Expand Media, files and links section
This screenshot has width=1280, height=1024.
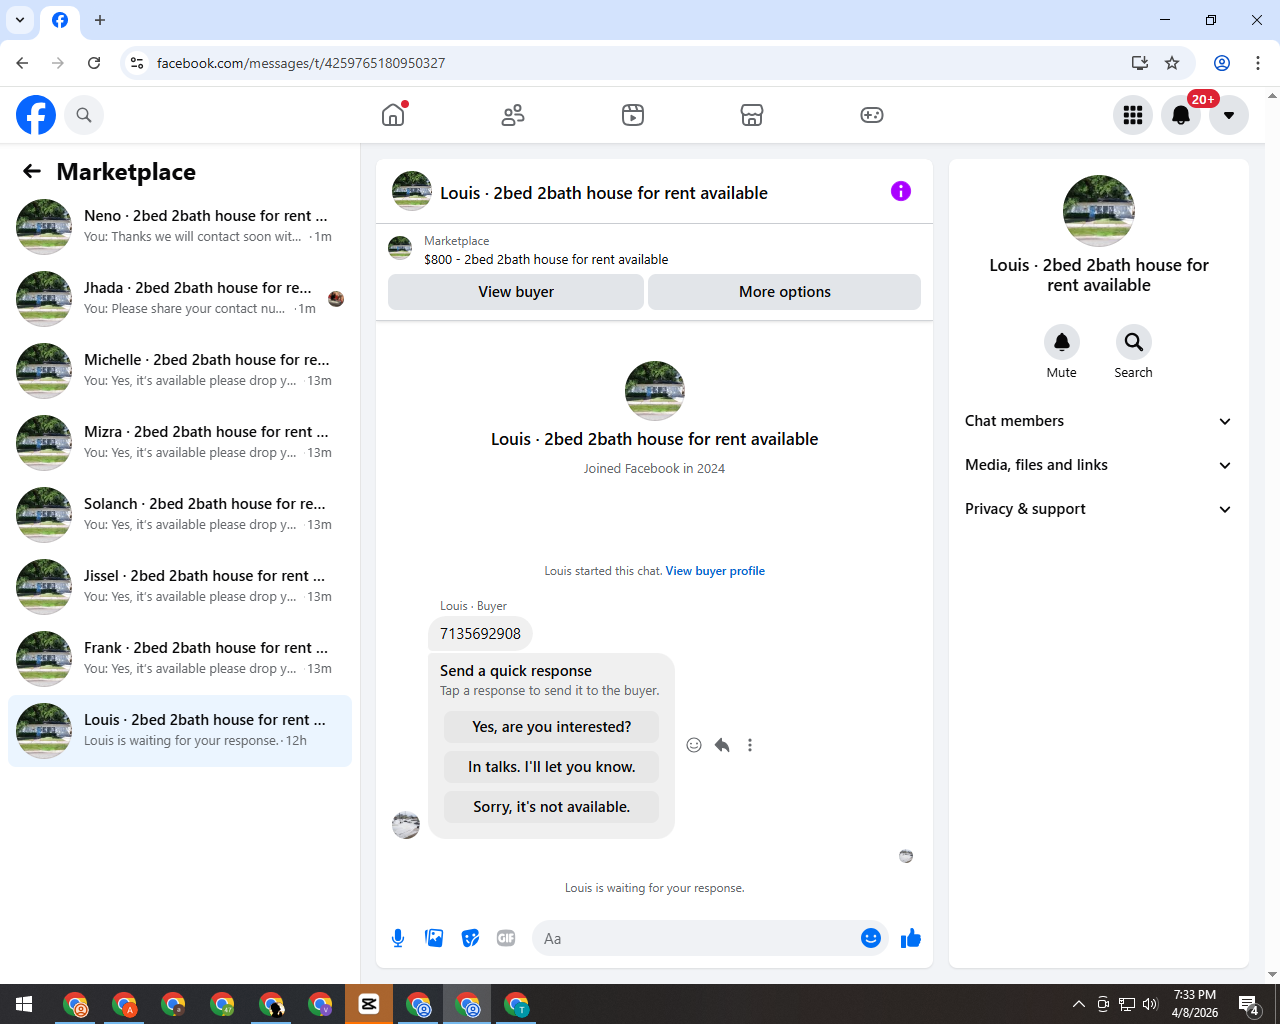1098,465
